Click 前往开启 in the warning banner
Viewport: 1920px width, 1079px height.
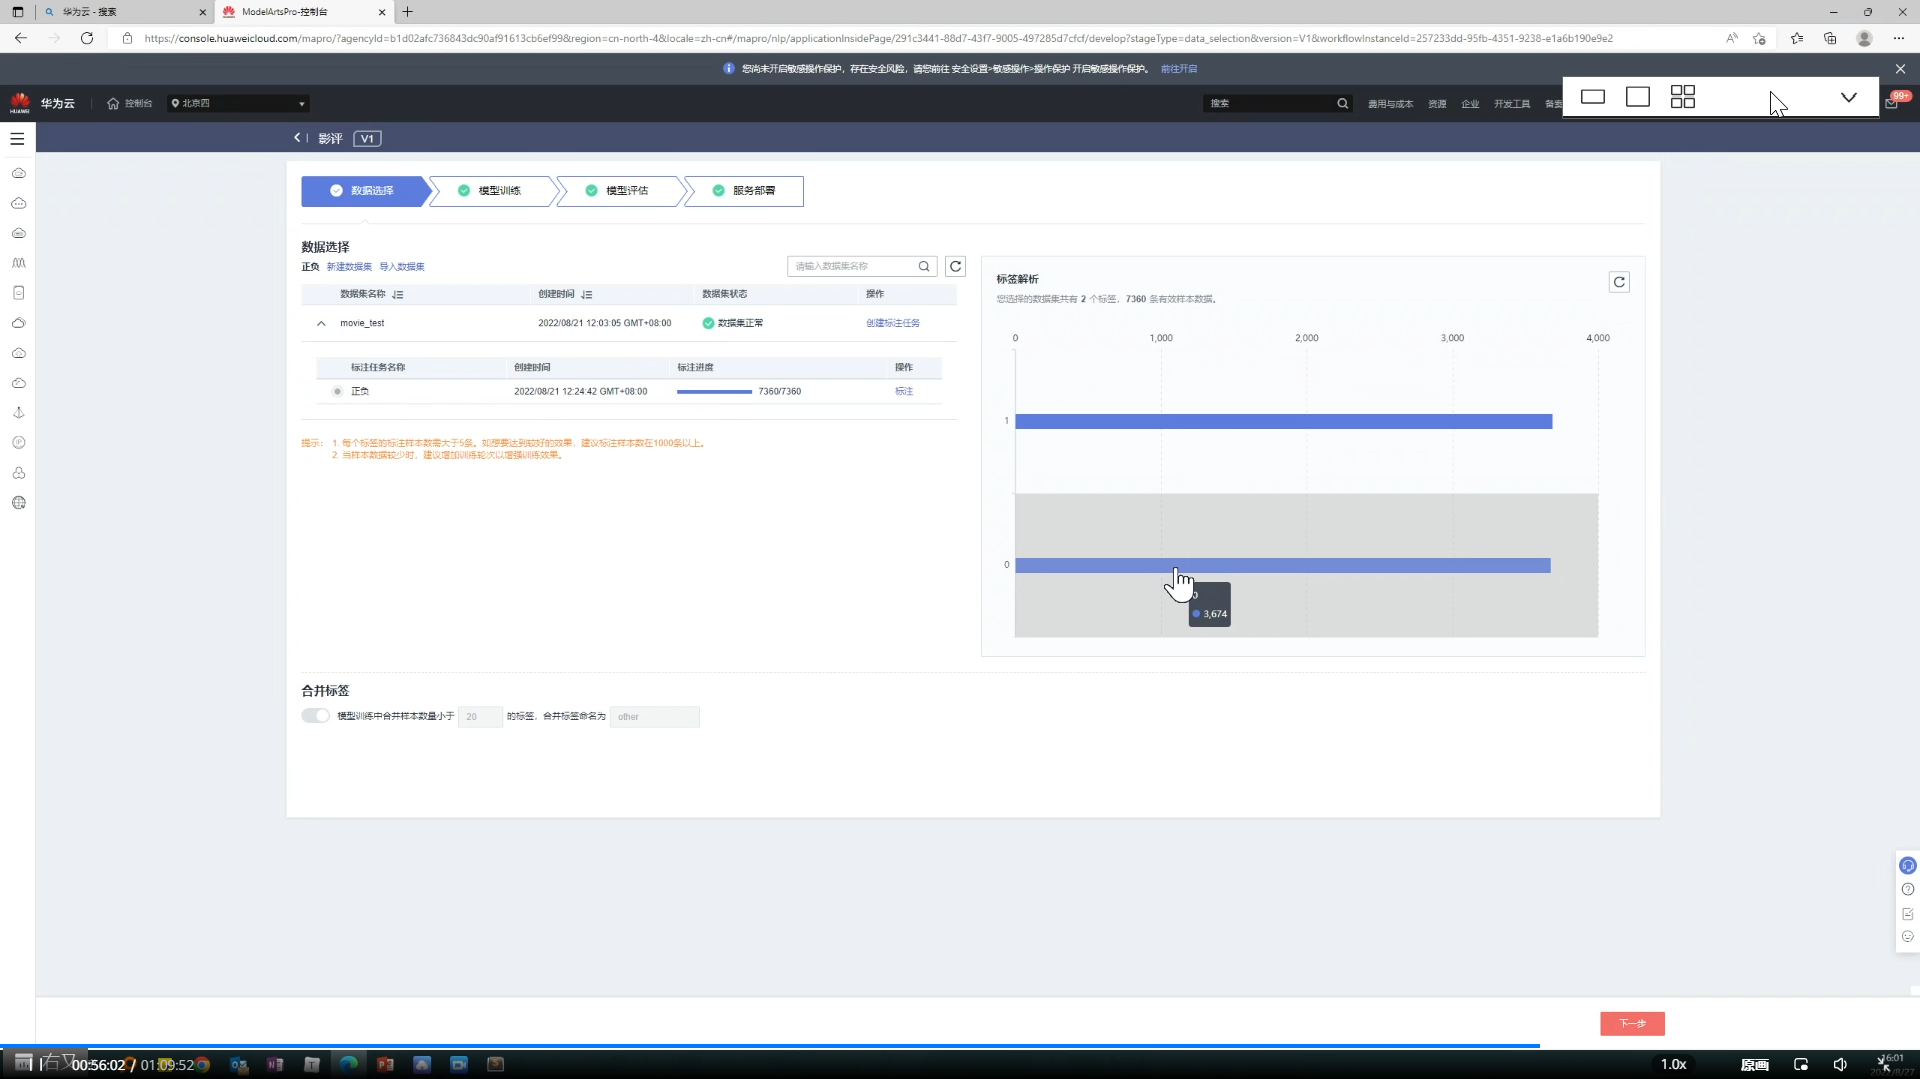(x=1179, y=69)
